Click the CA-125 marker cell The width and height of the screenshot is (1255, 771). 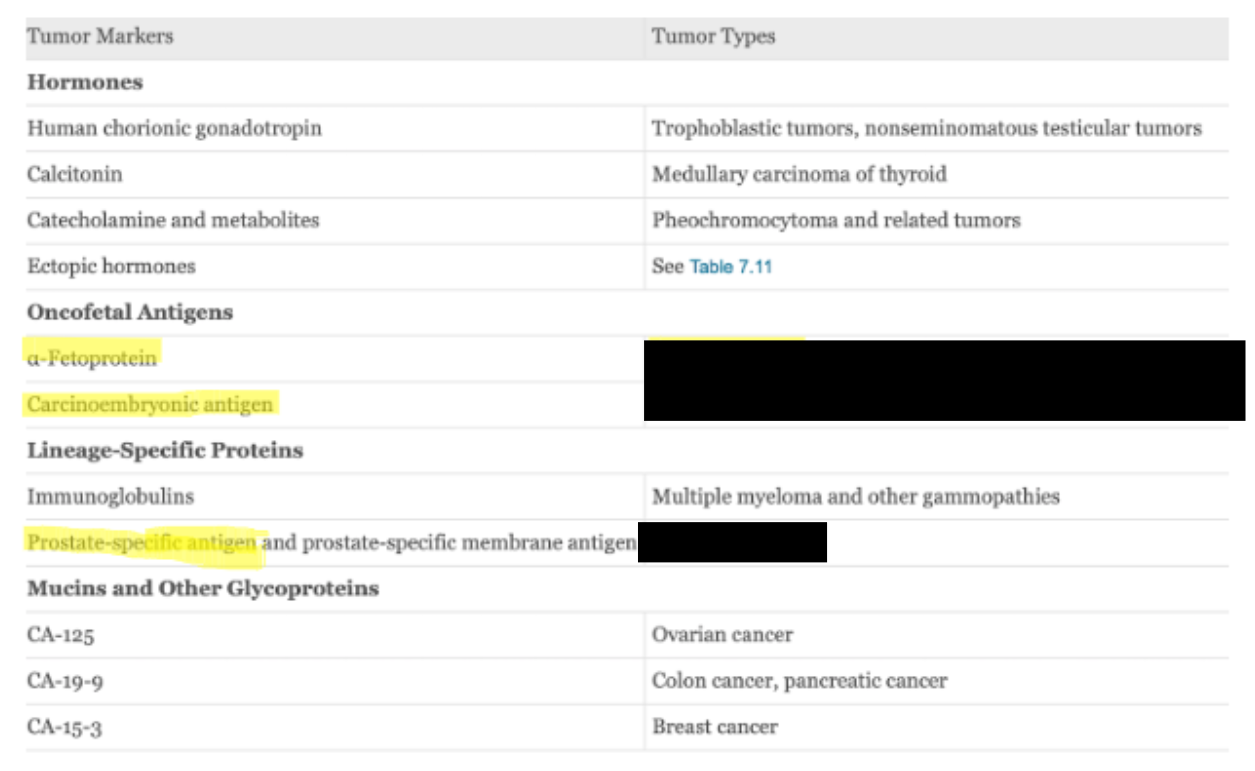(x=61, y=635)
